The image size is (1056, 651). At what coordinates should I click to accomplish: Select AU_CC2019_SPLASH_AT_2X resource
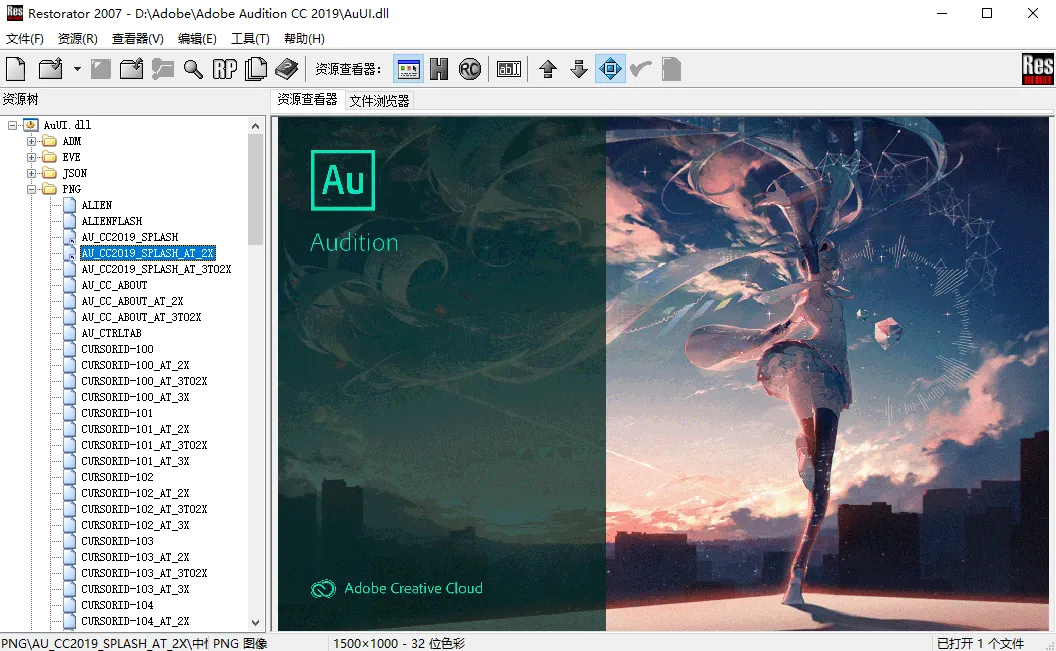coord(147,253)
